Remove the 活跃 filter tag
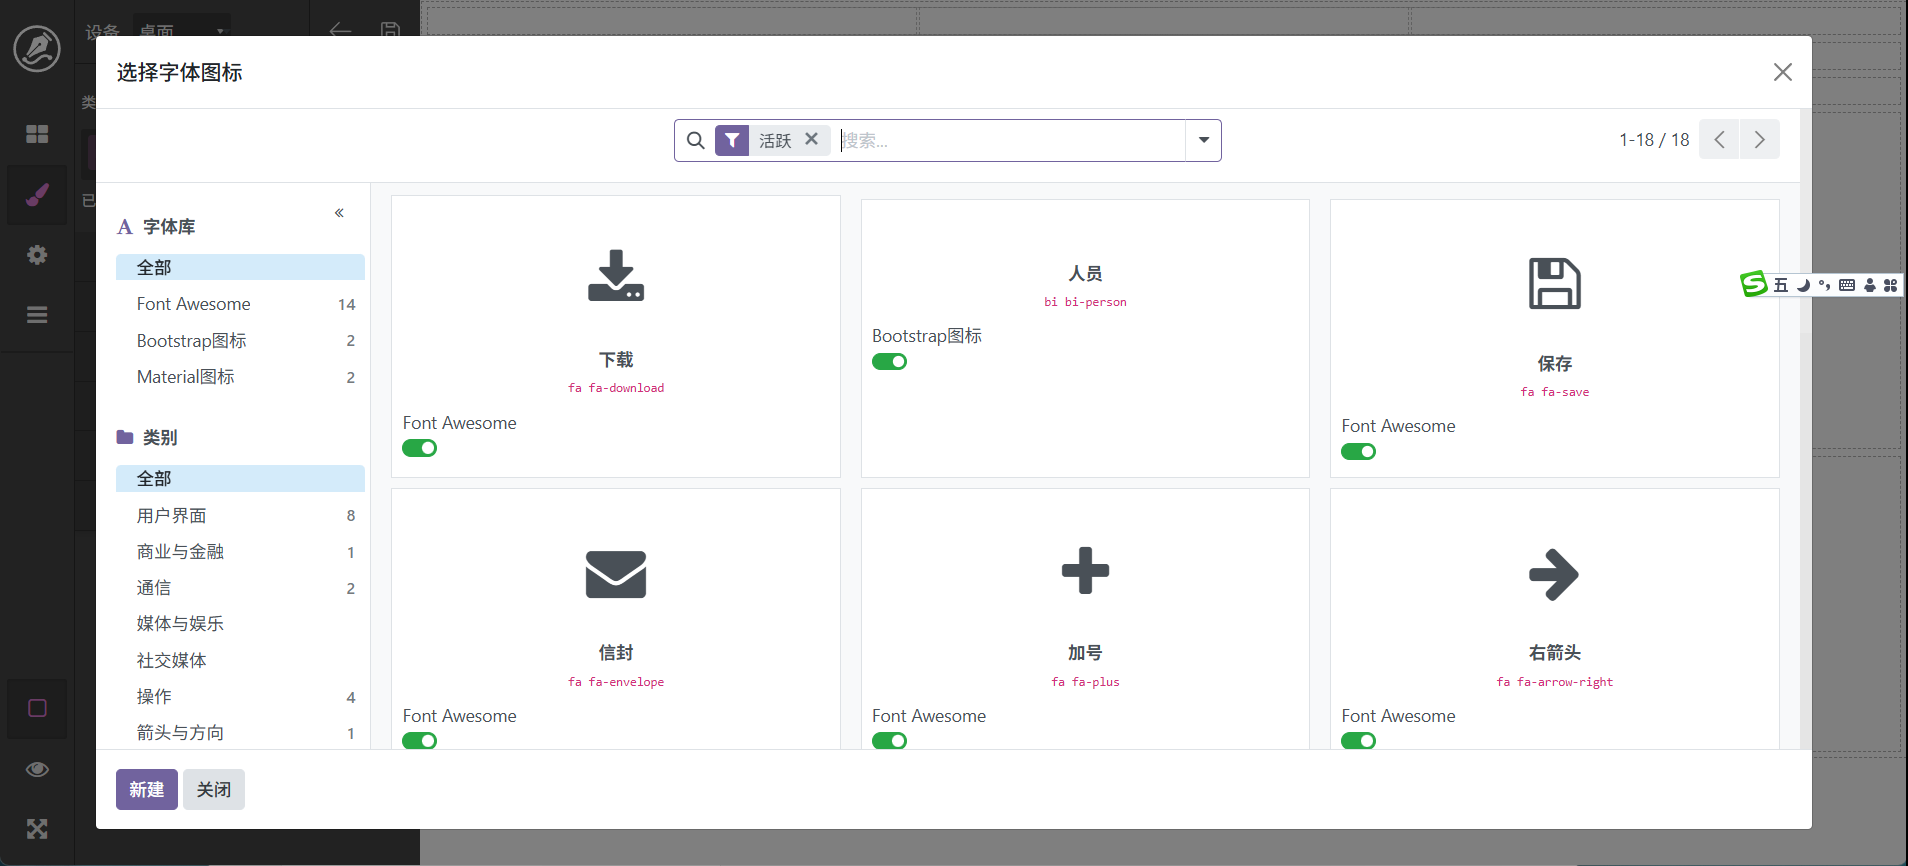1908x866 pixels. pos(812,140)
